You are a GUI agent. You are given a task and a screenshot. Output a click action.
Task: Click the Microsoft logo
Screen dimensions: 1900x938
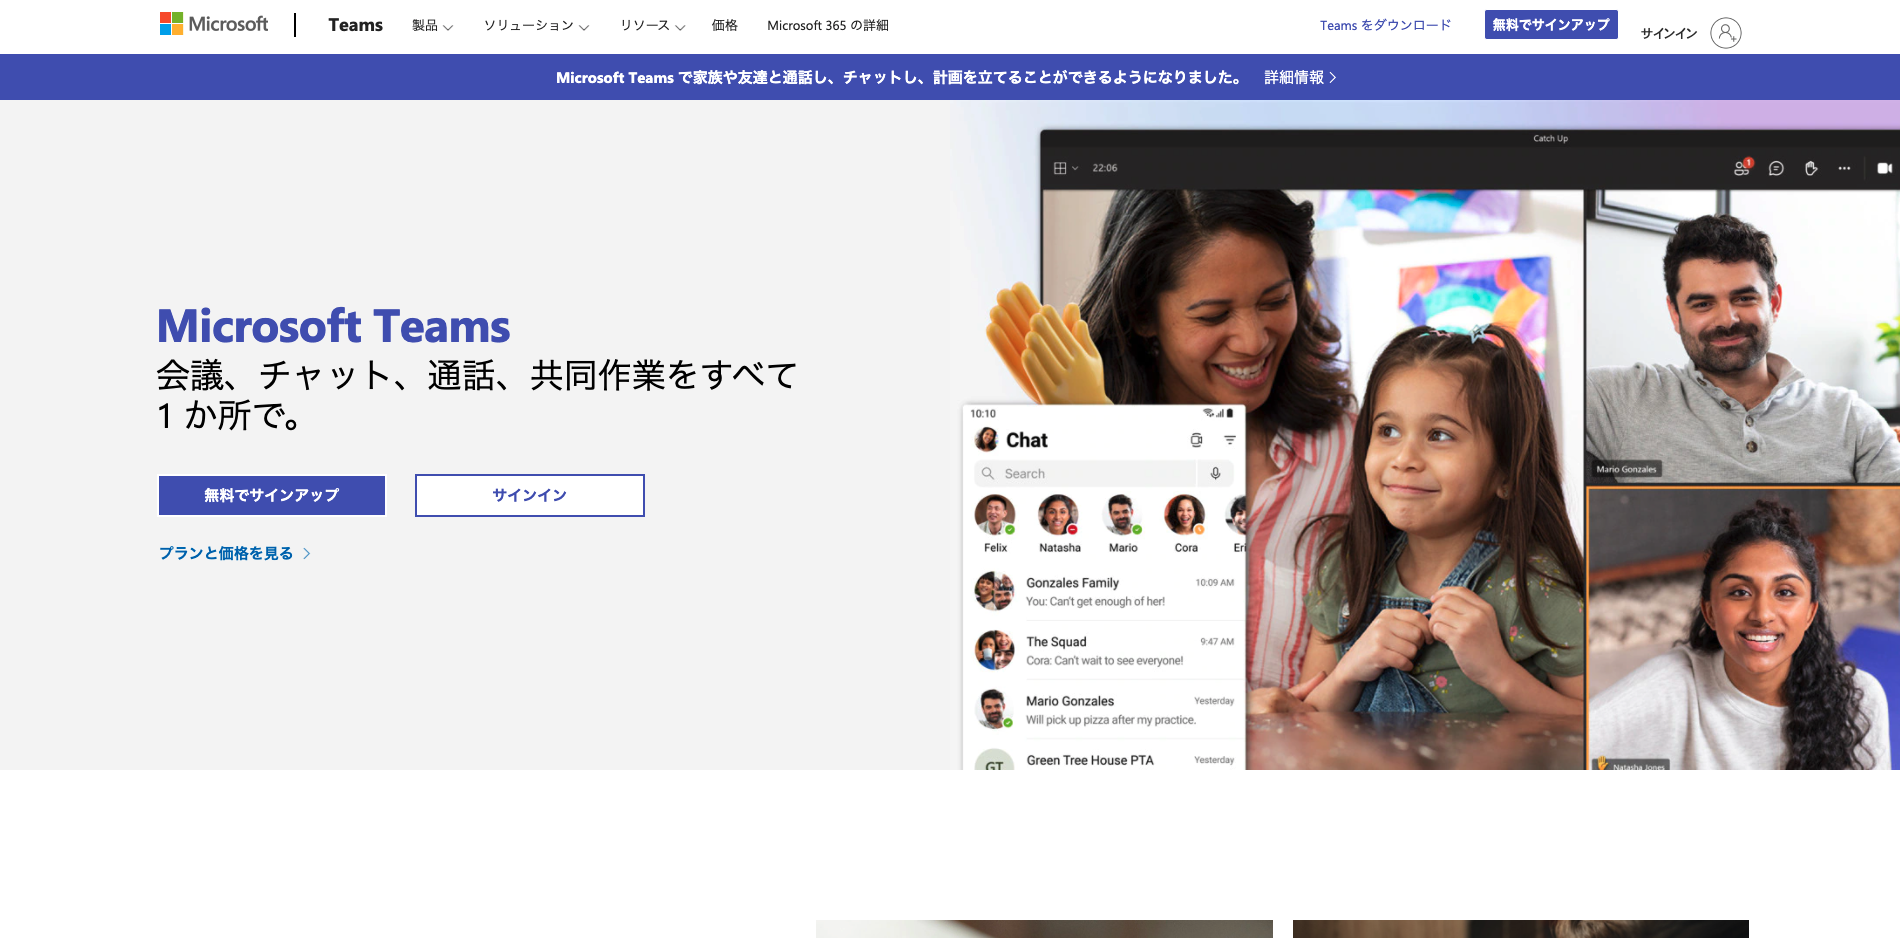214,24
